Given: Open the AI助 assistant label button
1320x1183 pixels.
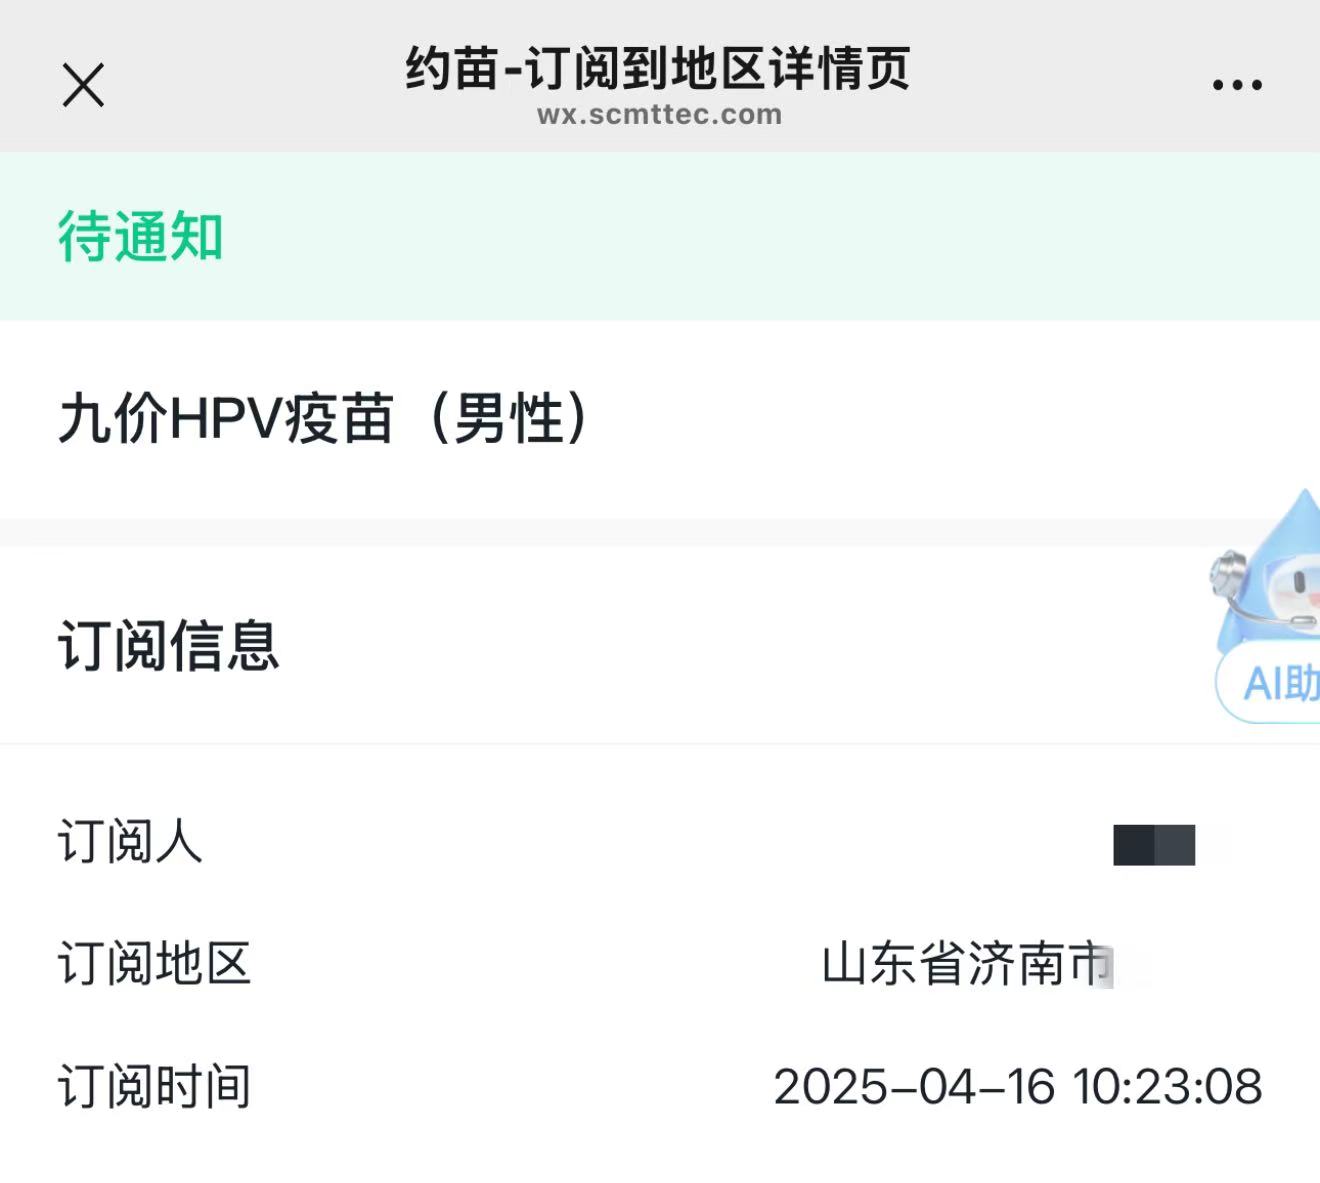Looking at the screenshot, I should 1269,683.
